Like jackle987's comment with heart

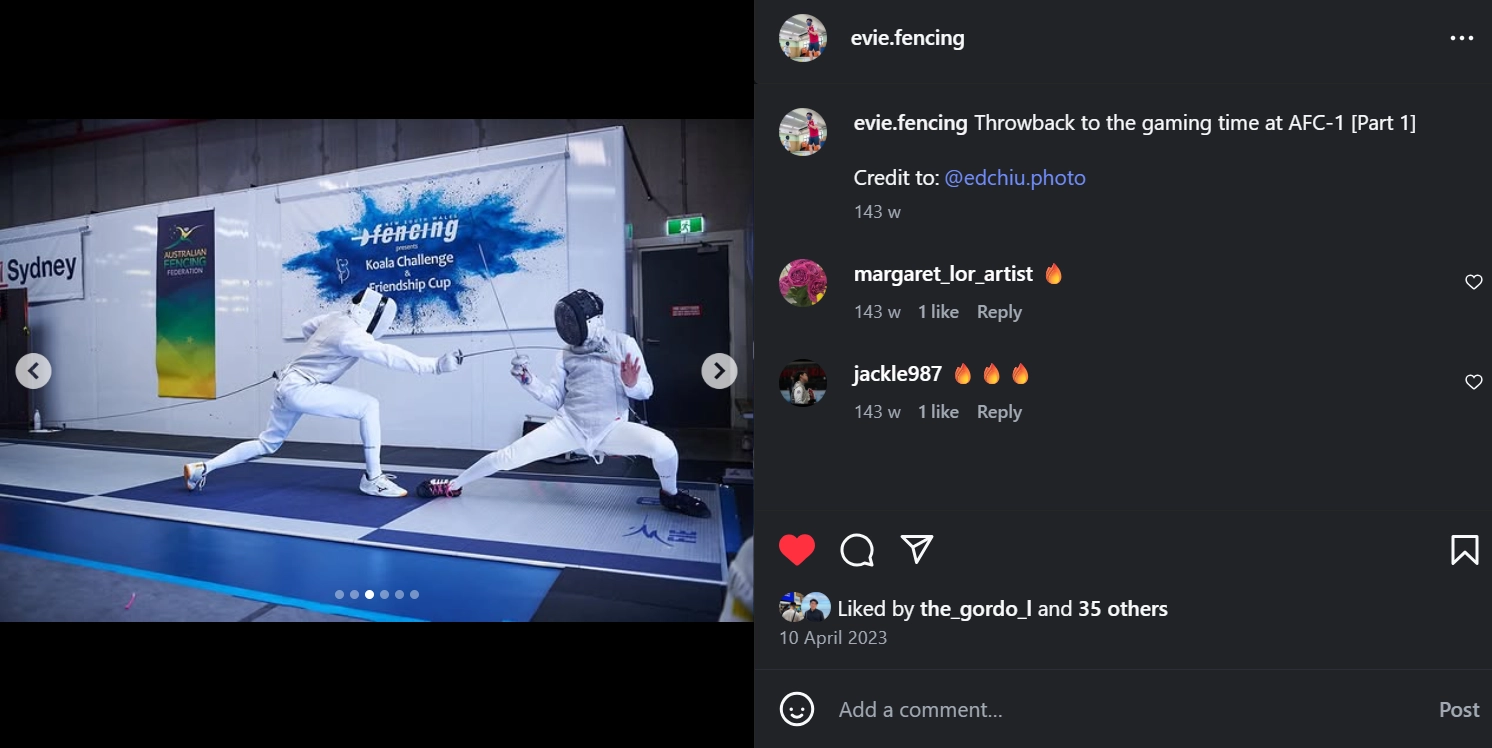pyautogui.click(x=1473, y=382)
